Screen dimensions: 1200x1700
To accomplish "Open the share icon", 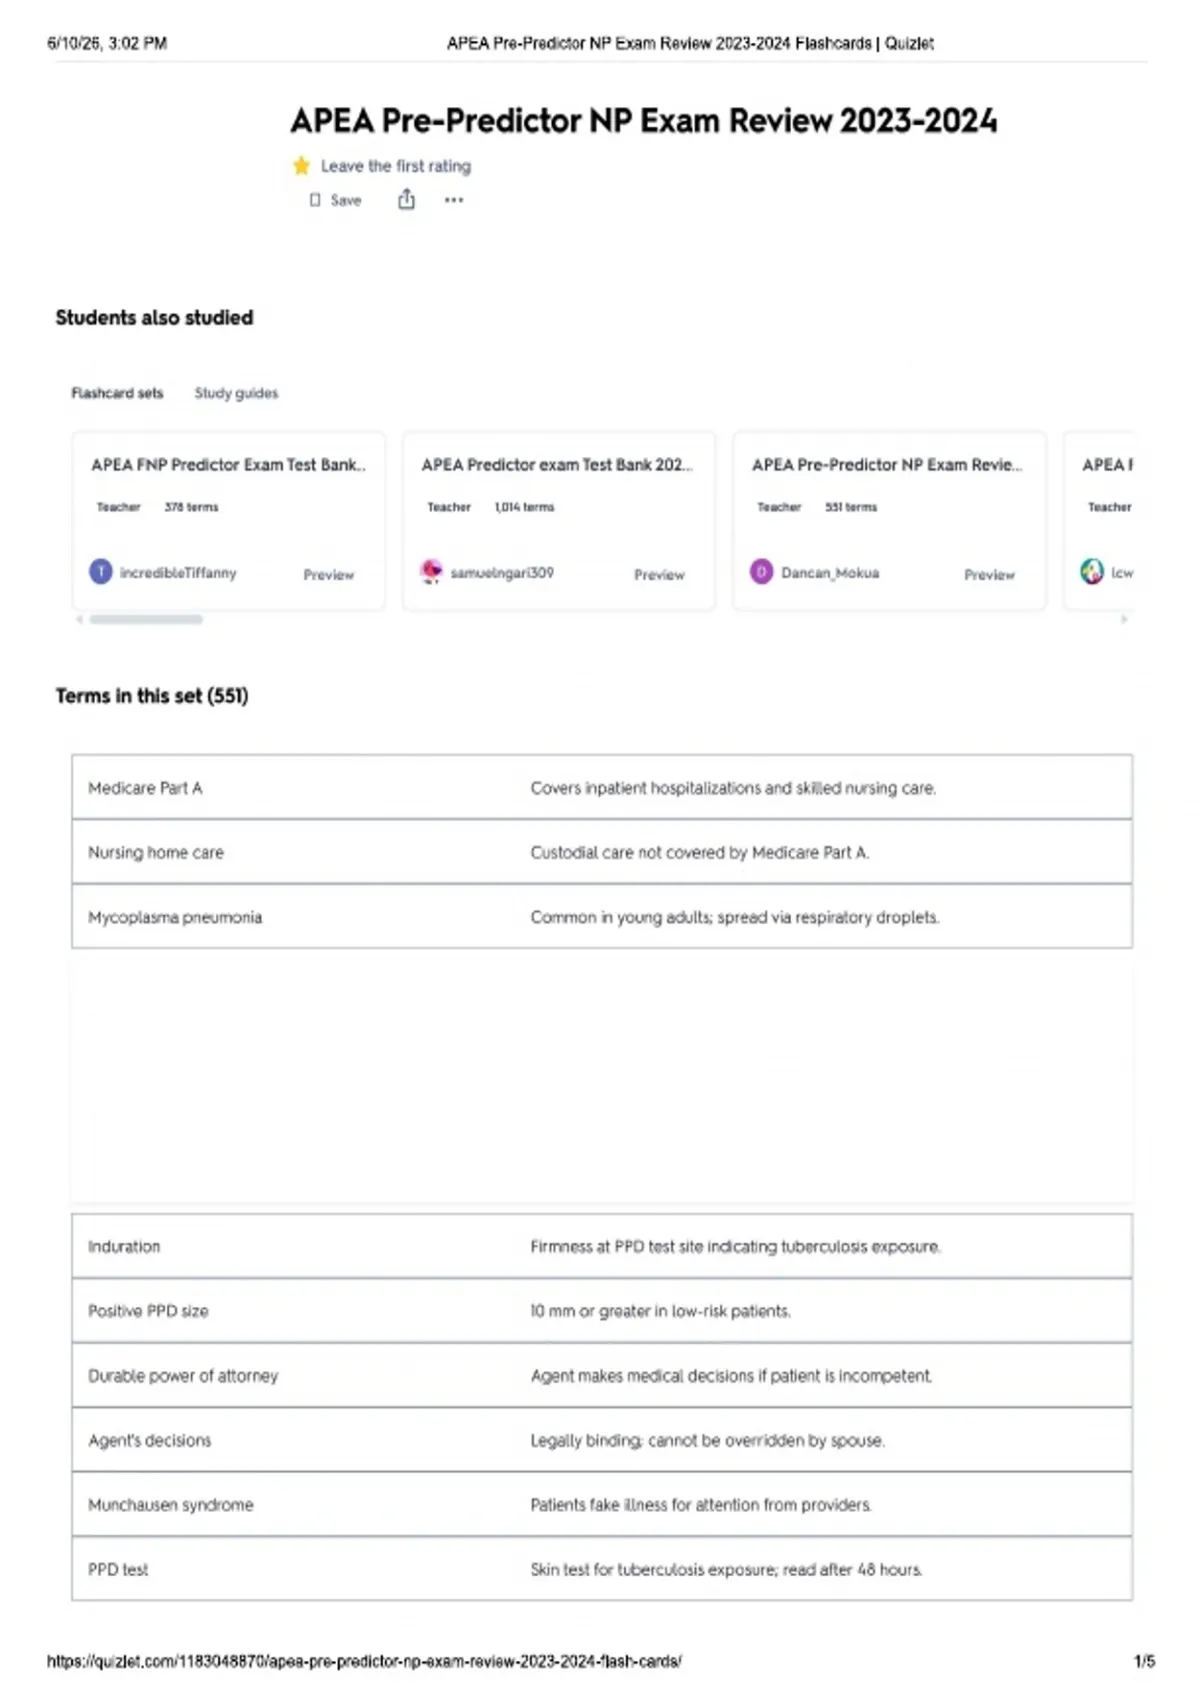I will pyautogui.click(x=406, y=200).
